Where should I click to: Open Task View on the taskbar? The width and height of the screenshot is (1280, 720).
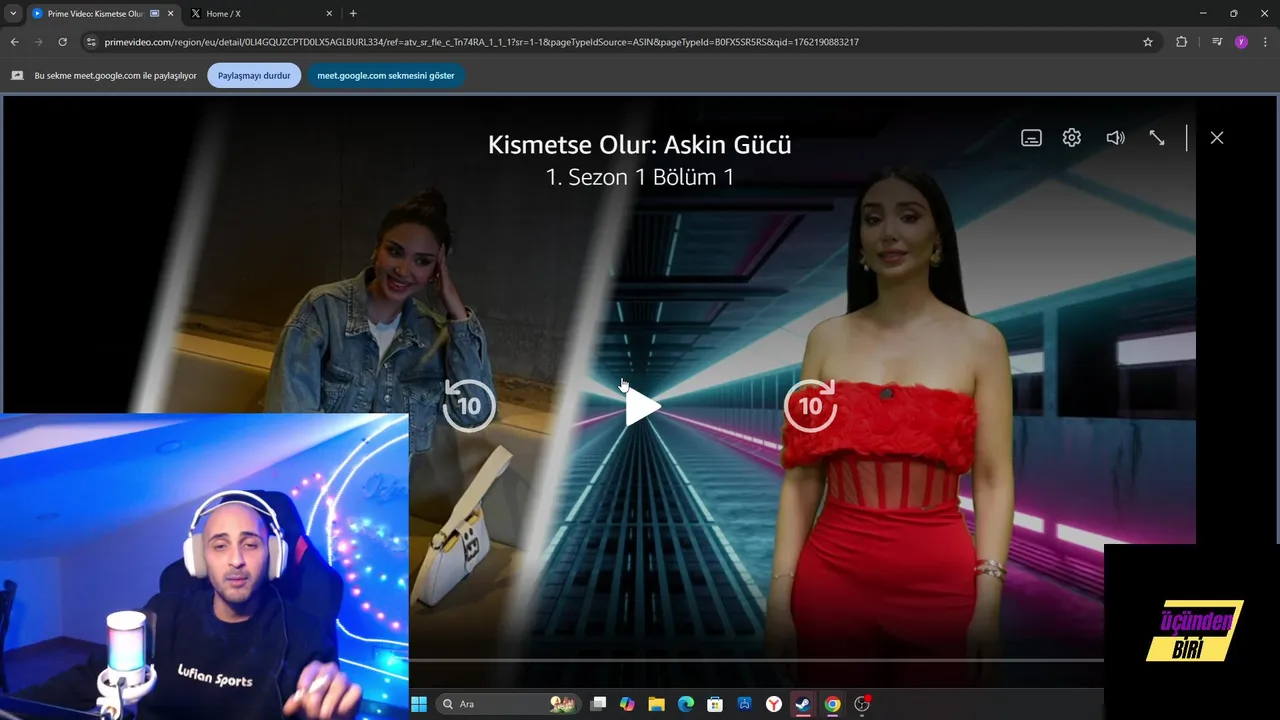(598, 704)
